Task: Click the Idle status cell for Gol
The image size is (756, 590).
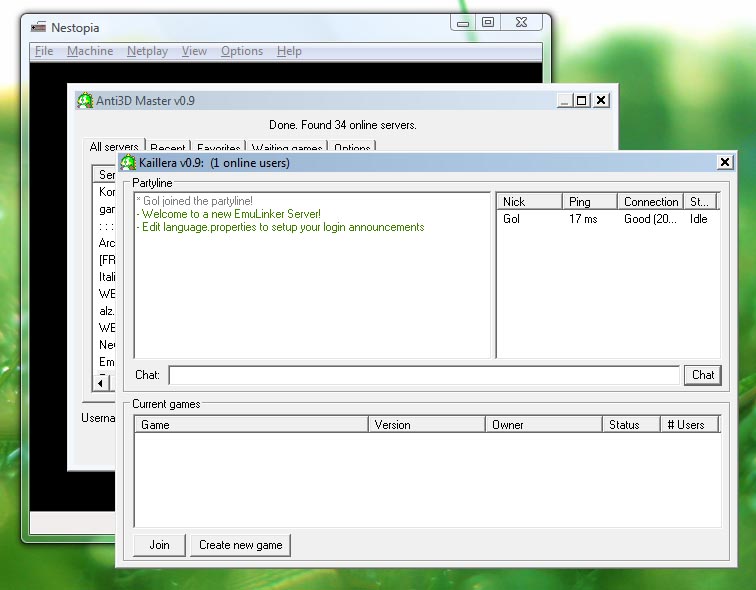Action: click(x=698, y=219)
